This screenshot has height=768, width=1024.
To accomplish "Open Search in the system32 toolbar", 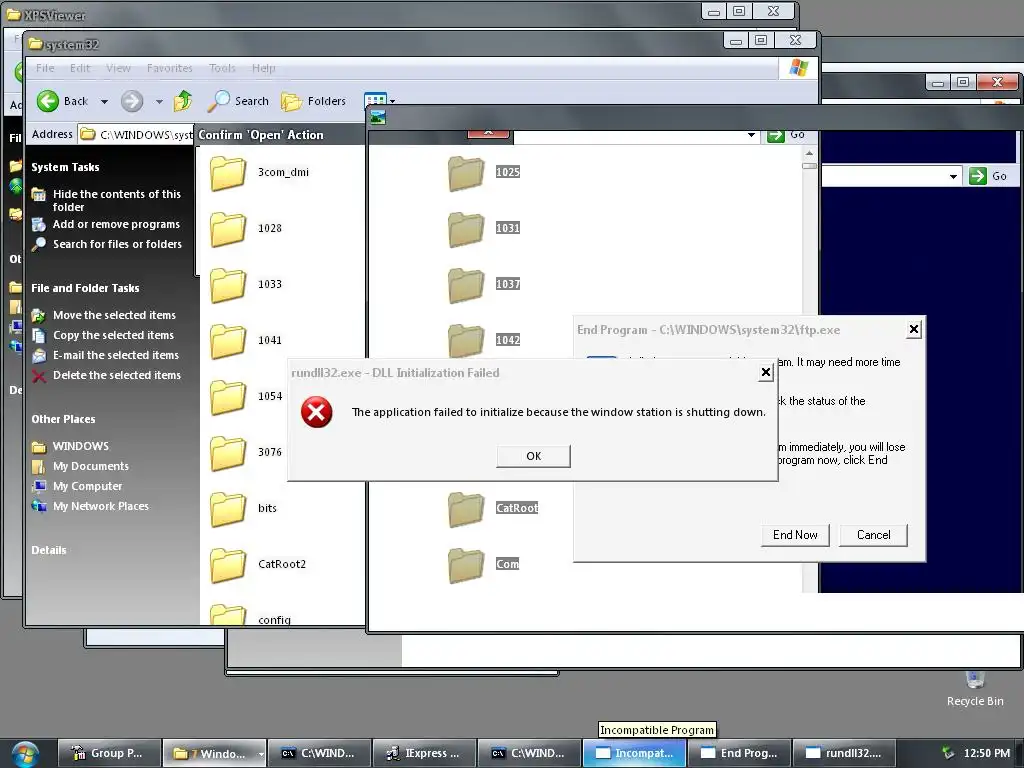I will (238, 101).
